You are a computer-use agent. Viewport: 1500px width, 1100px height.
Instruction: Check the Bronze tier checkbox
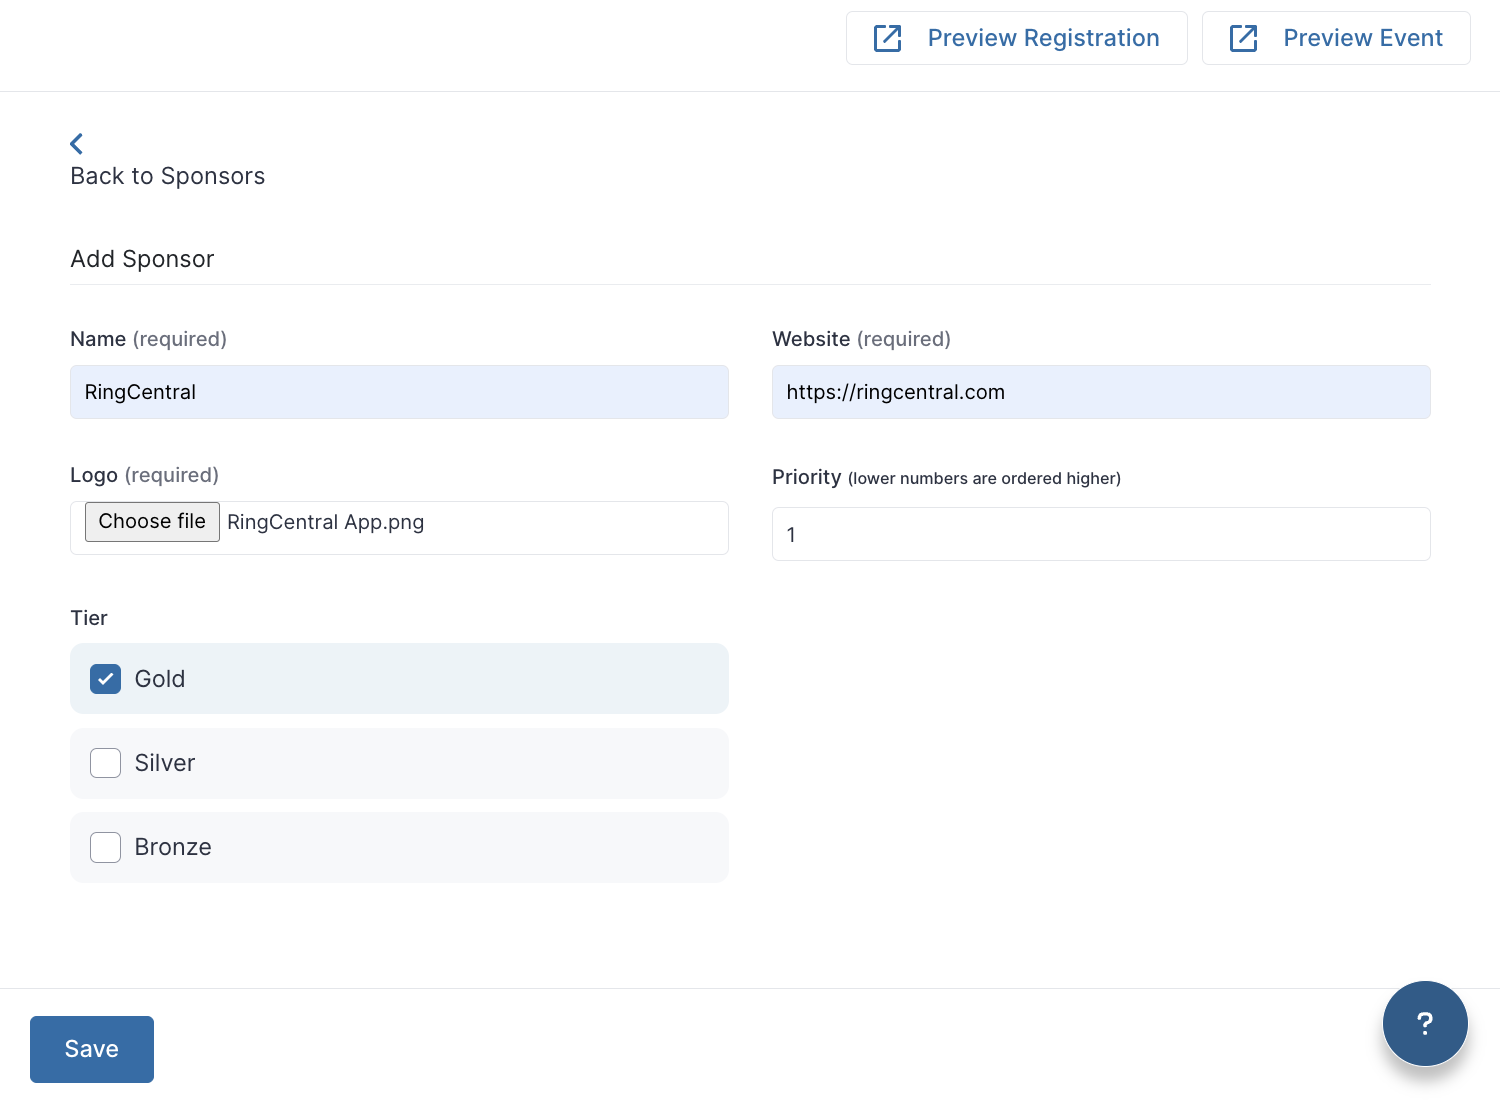pyautogui.click(x=106, y=847)
